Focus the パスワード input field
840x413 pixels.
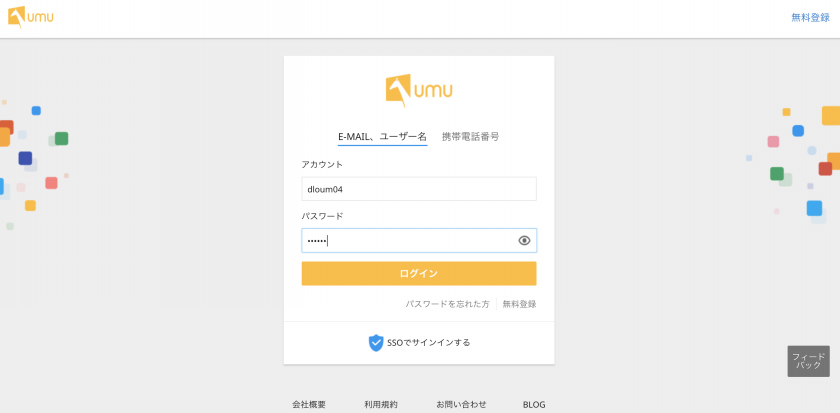pos(419,241)
